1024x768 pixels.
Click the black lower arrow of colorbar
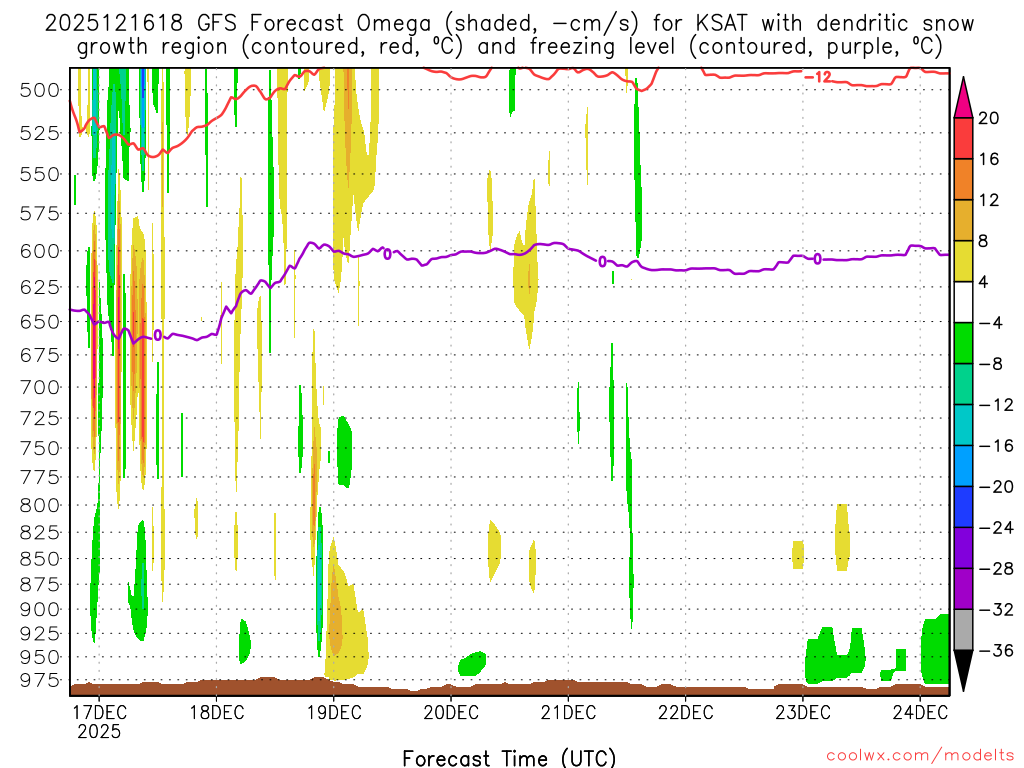963,671
